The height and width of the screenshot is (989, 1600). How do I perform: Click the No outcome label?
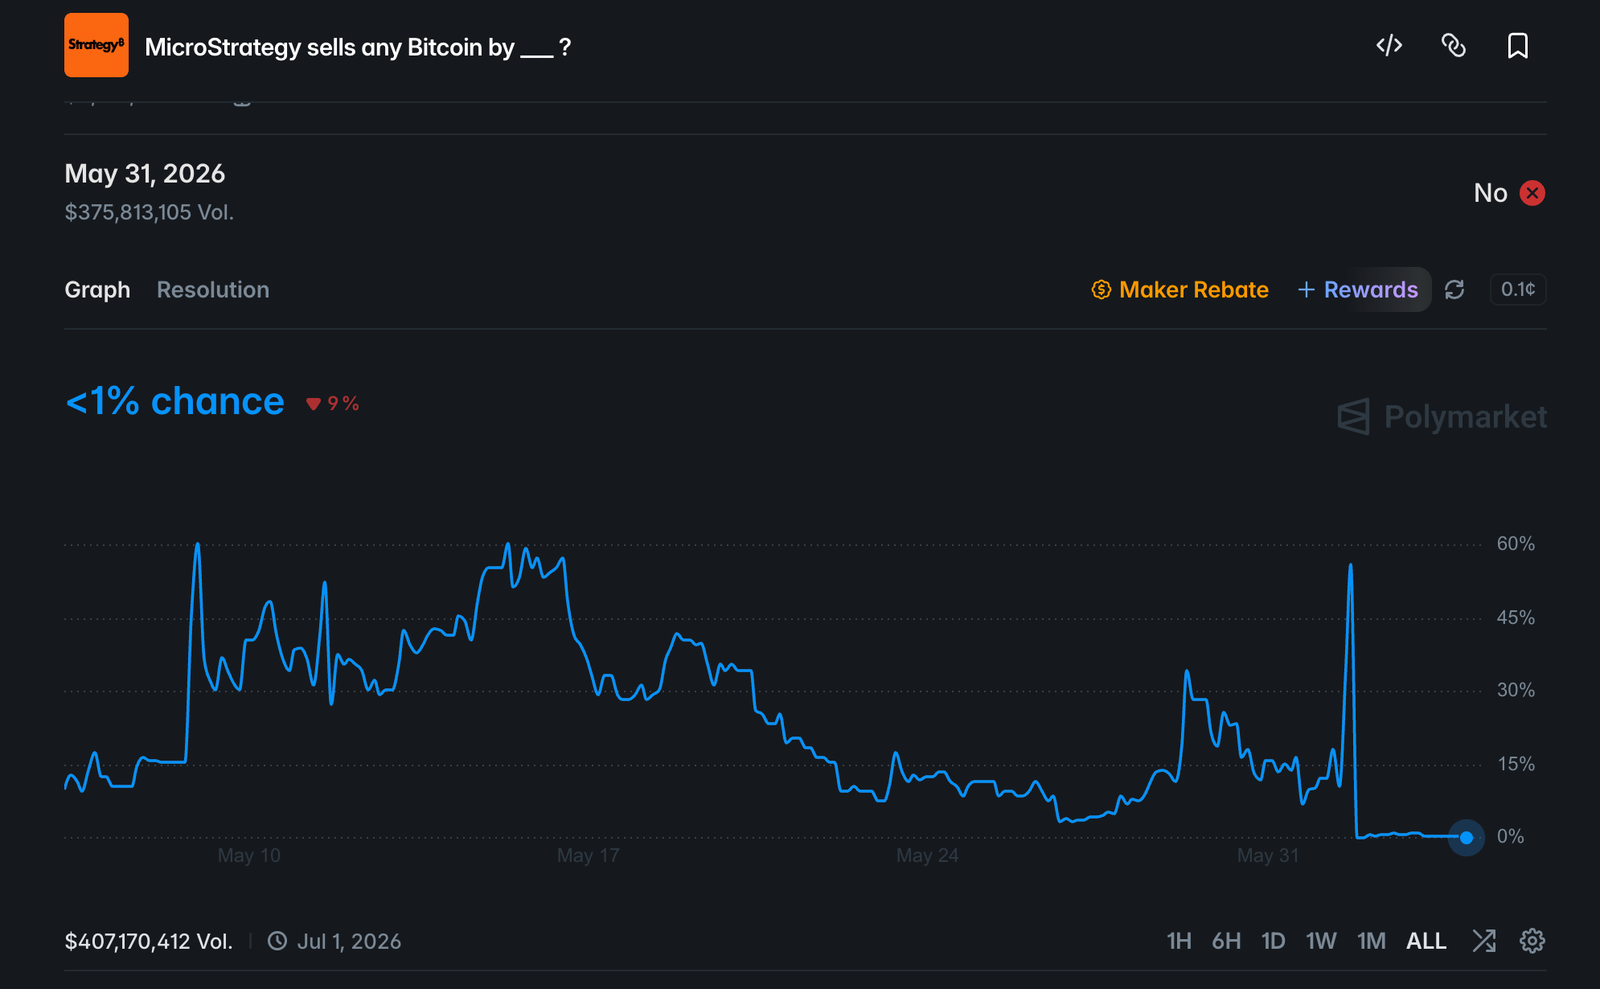[1490, 193]
